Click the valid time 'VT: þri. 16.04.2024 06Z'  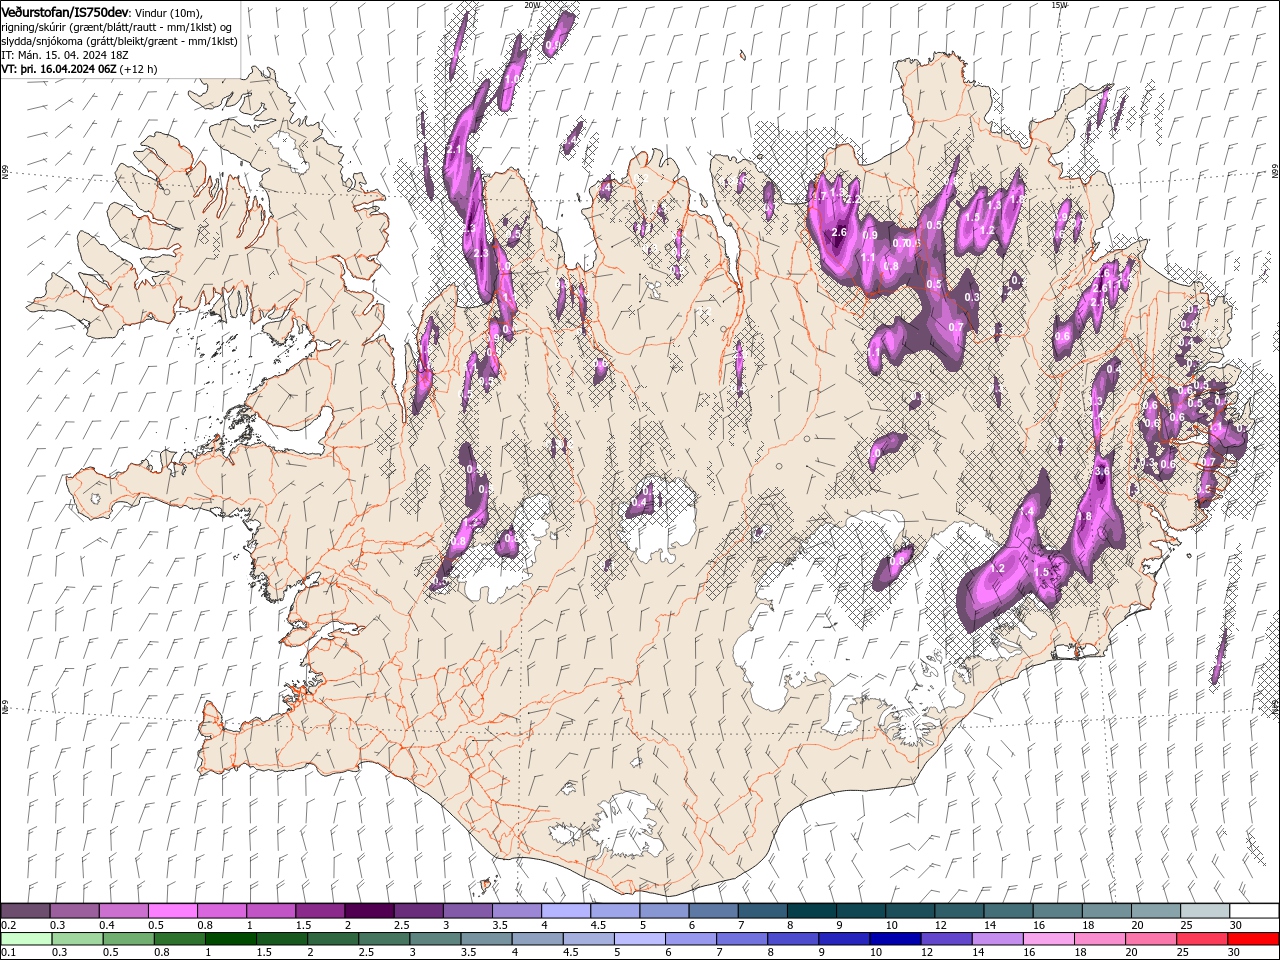59,69
